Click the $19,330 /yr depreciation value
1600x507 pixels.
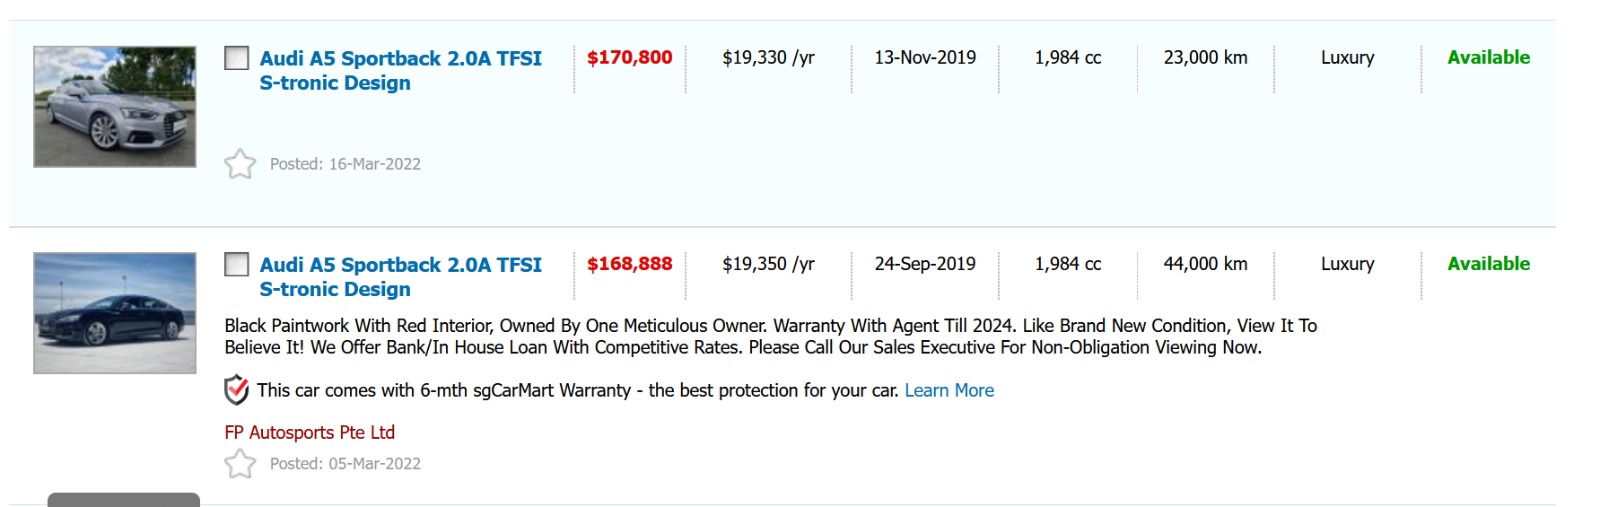click(768, 58)
